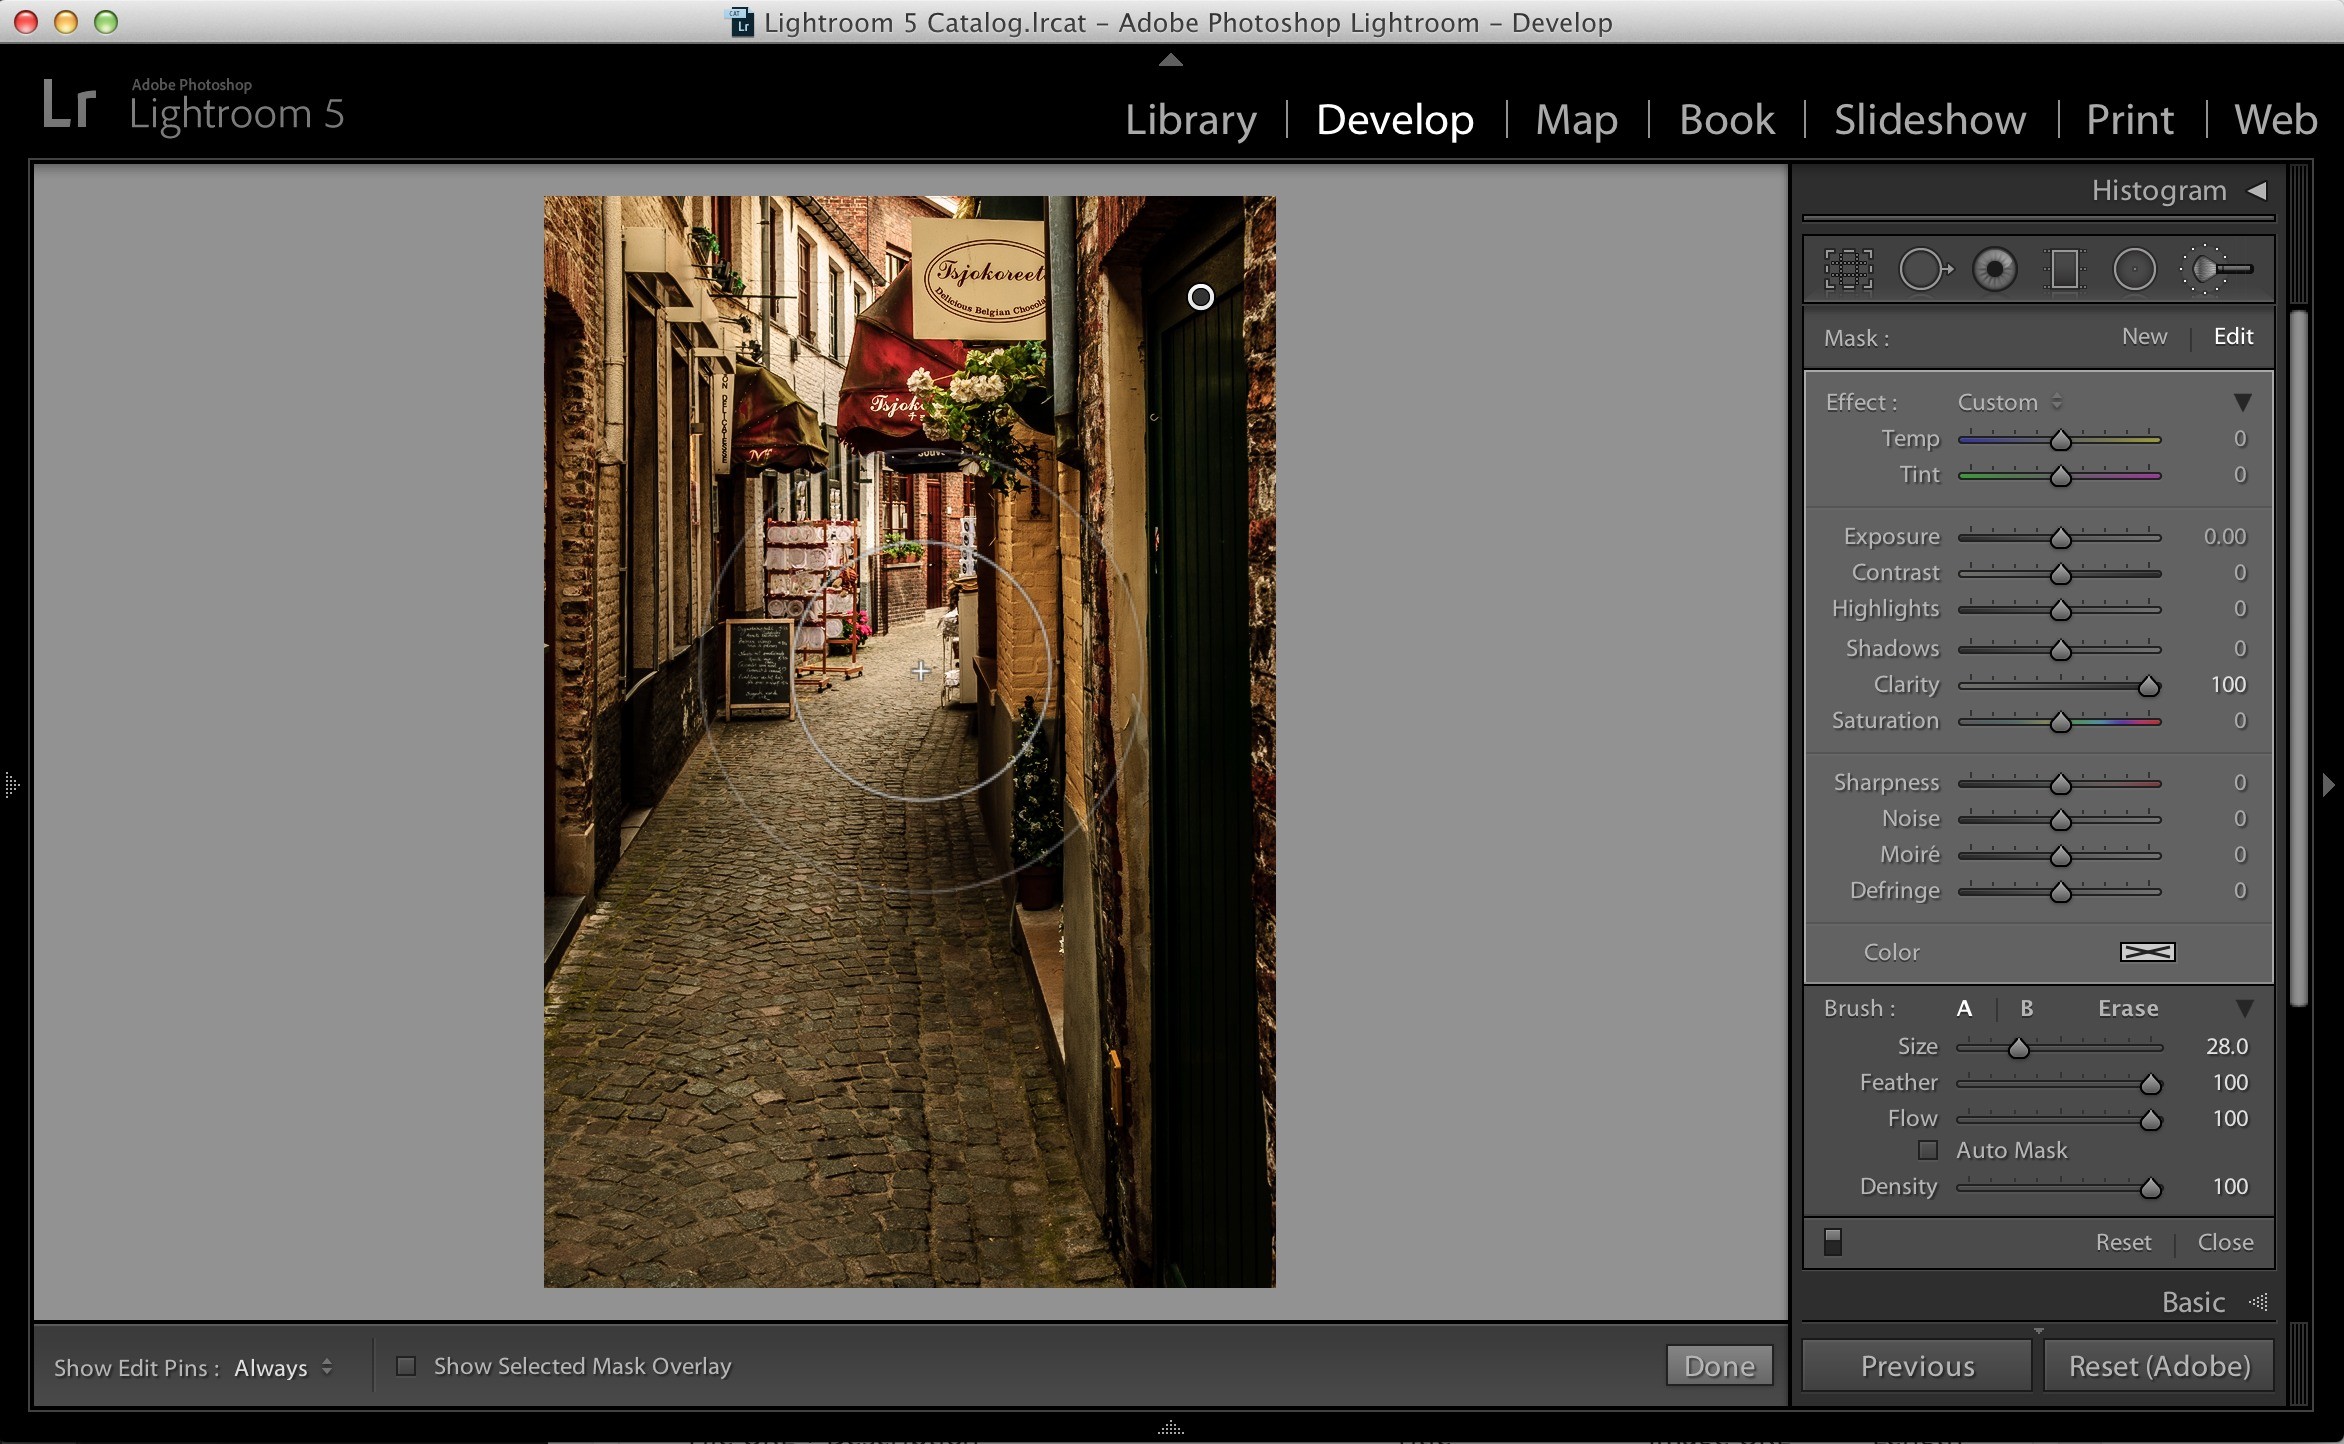This screenshot has width=2344, height=1444.
Task: Click the Defringe slider handle
Action: [x=2060, y=892]
